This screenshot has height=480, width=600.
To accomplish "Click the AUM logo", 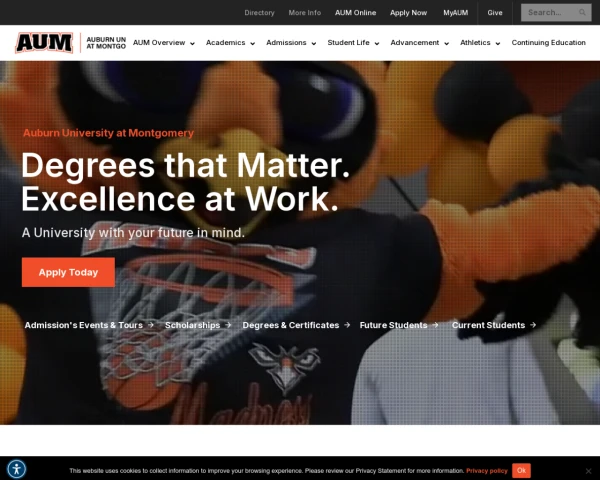I will tap(44, 42).
